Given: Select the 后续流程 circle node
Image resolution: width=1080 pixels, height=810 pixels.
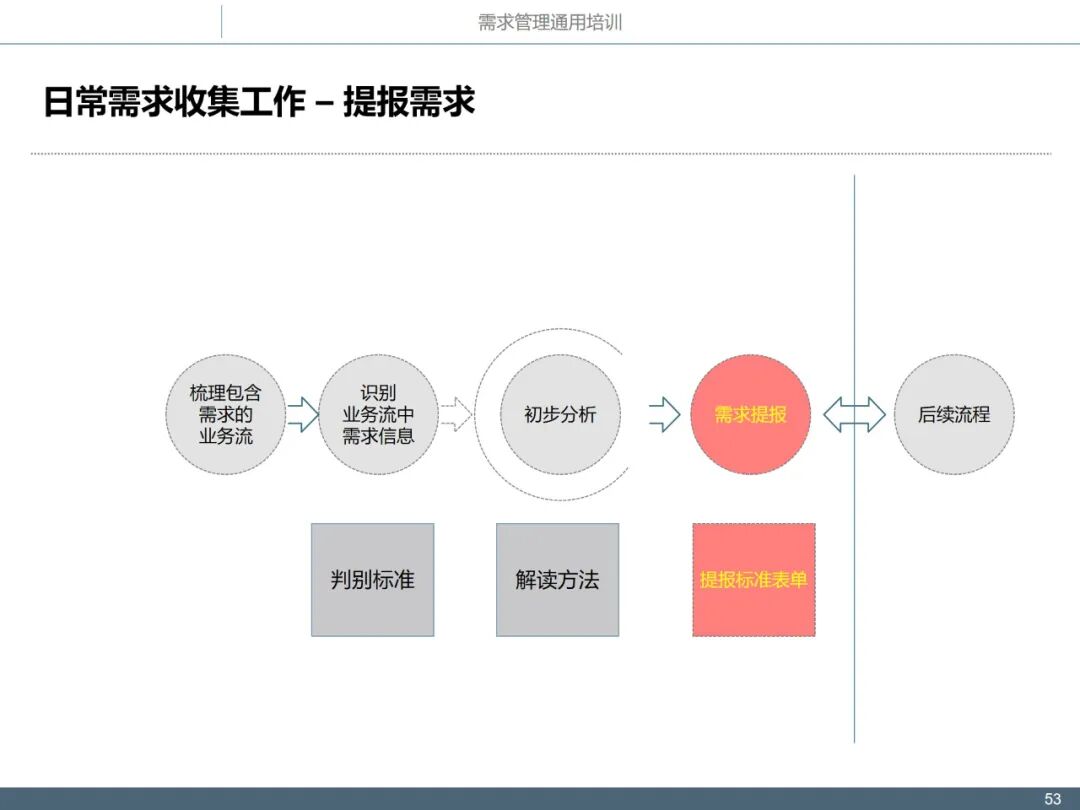Looking at the screenshot, I should [x=955, y=414].
